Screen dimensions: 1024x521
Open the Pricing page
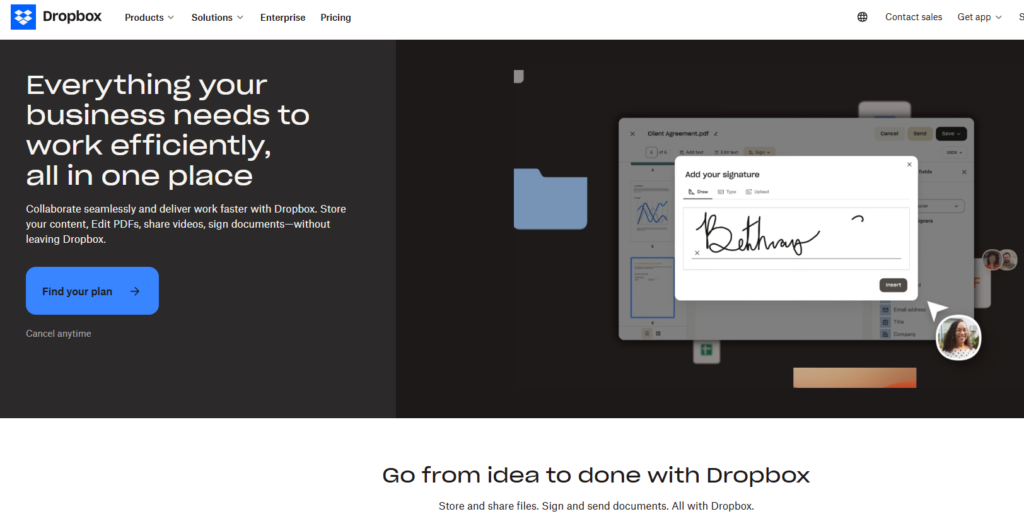pos(335,17)
